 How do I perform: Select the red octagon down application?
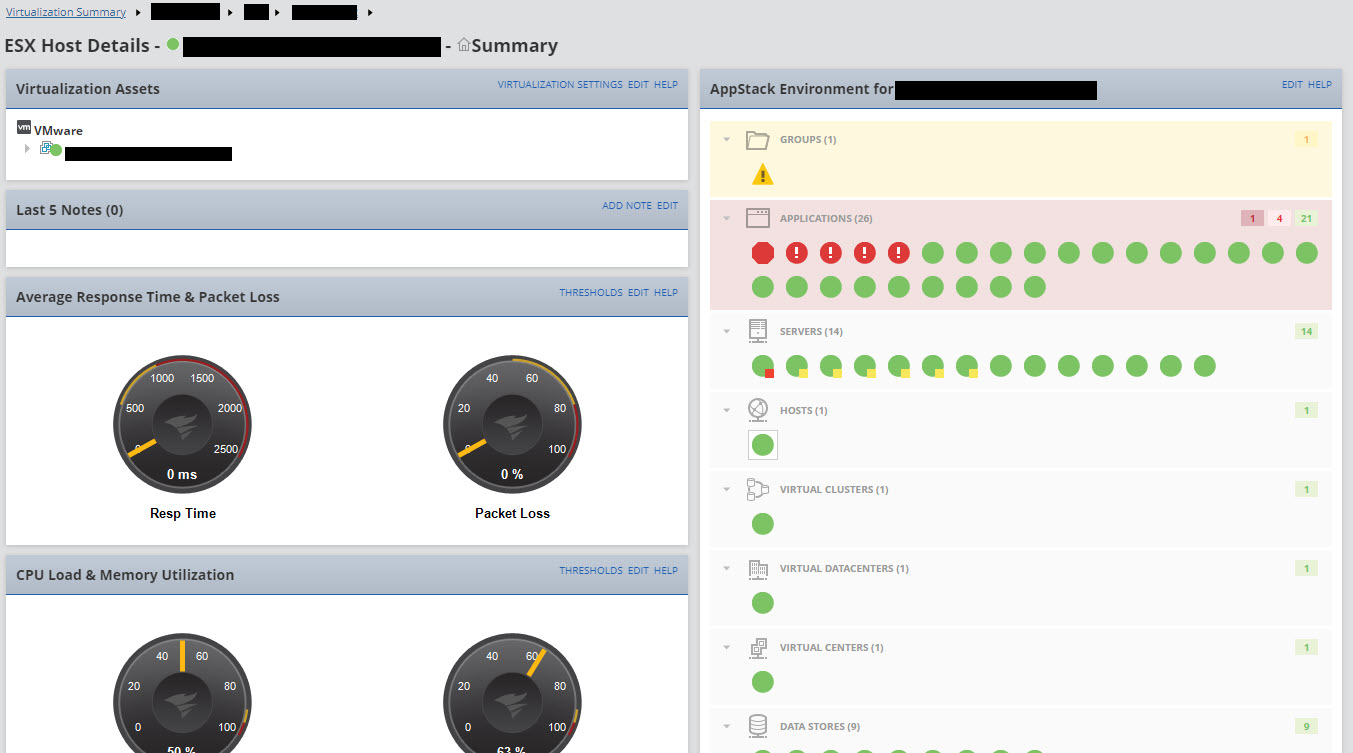762,253
